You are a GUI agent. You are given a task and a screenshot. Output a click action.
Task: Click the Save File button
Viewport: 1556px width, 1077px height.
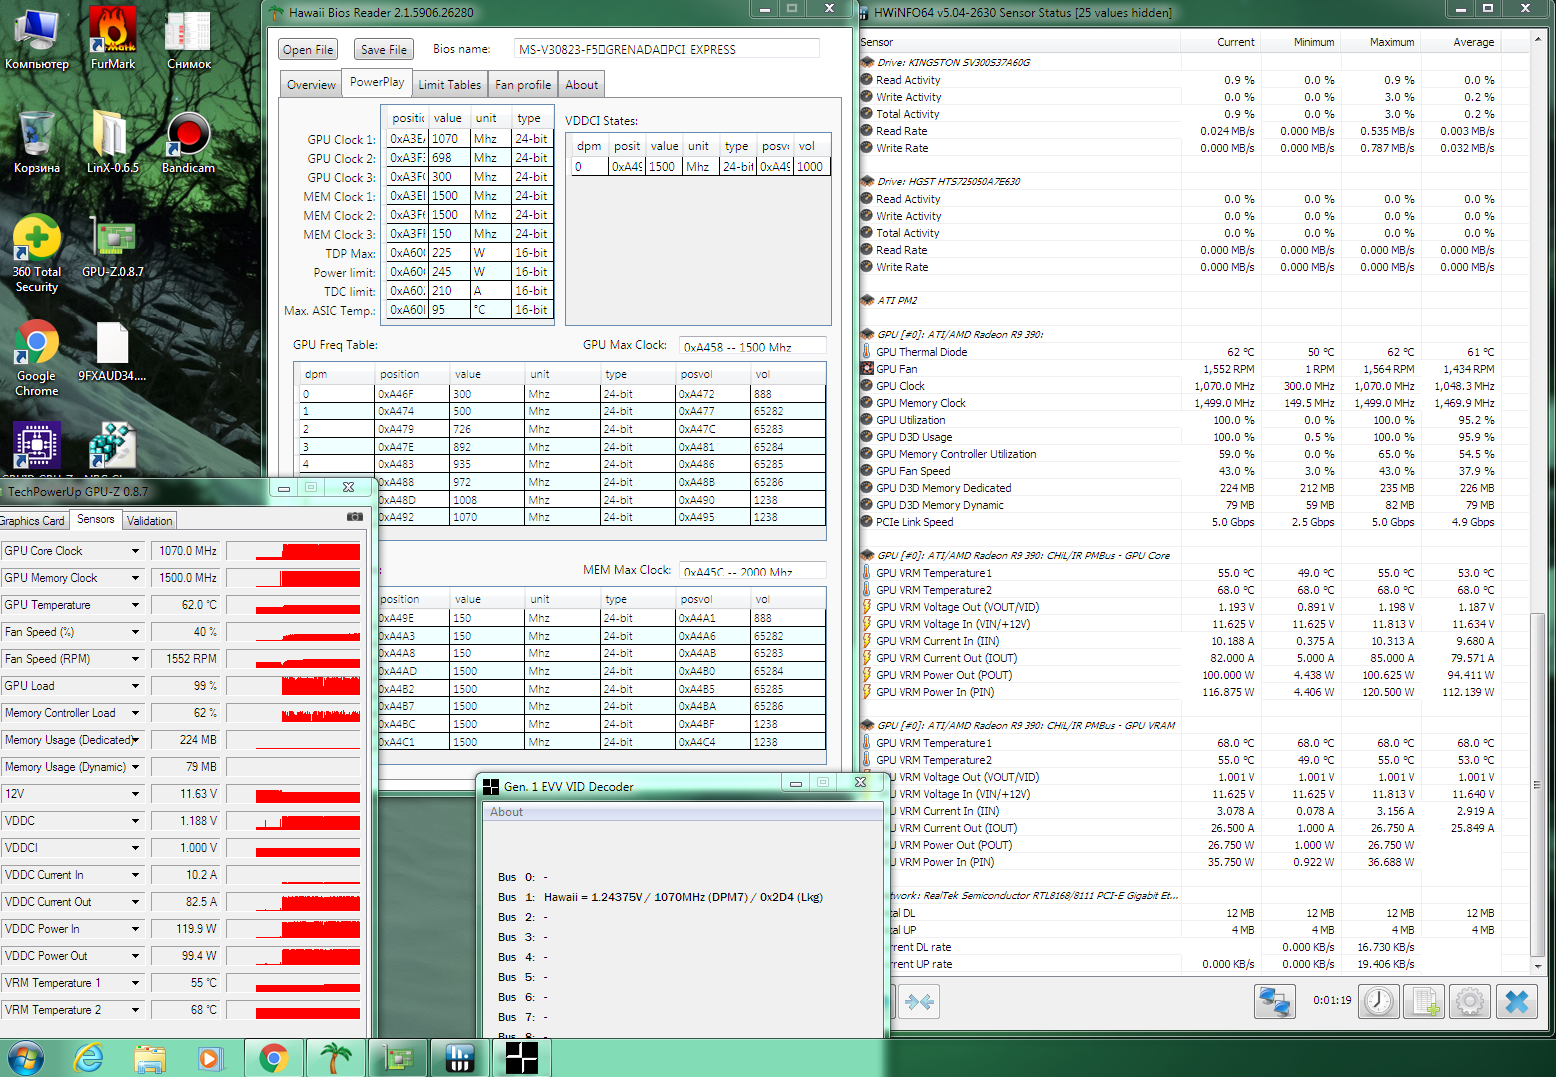tap(384, 50)
